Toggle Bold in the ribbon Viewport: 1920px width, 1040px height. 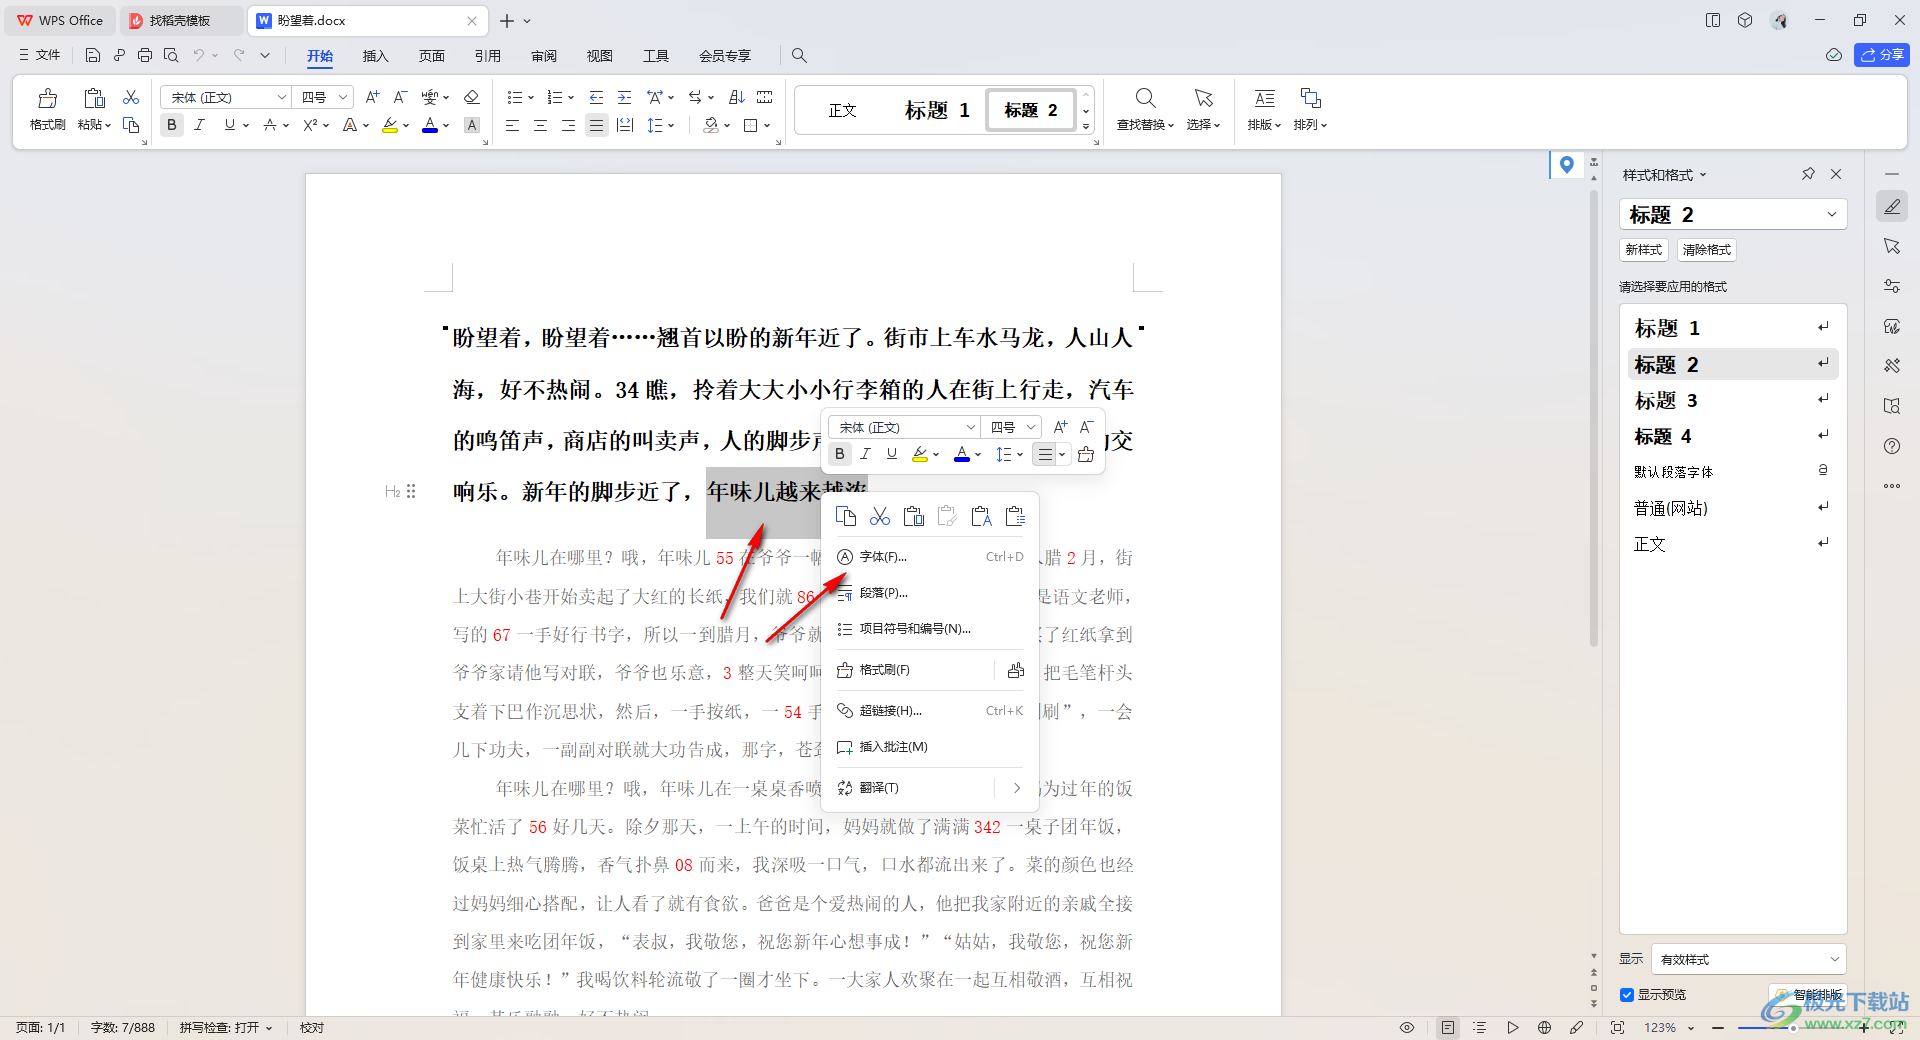point(172,125)
